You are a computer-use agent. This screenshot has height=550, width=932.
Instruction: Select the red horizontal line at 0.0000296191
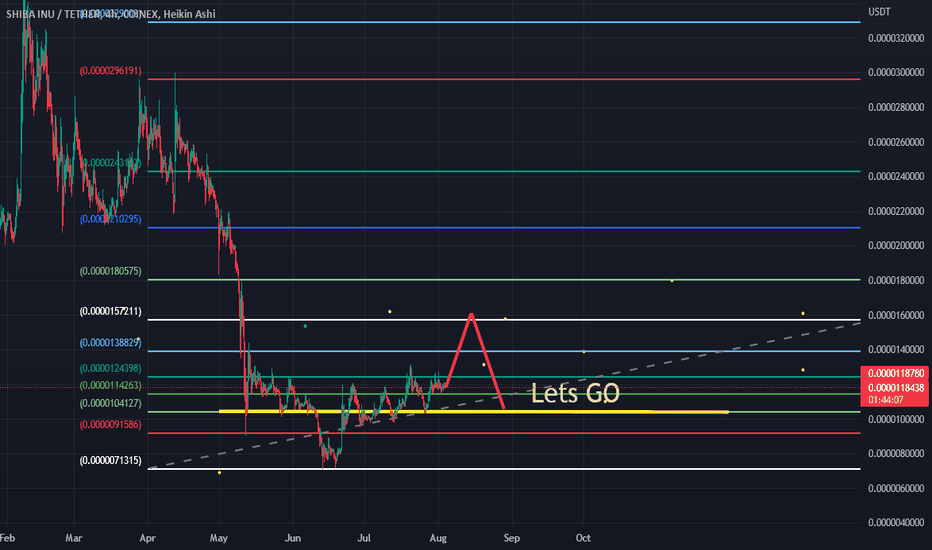[504, 79]
